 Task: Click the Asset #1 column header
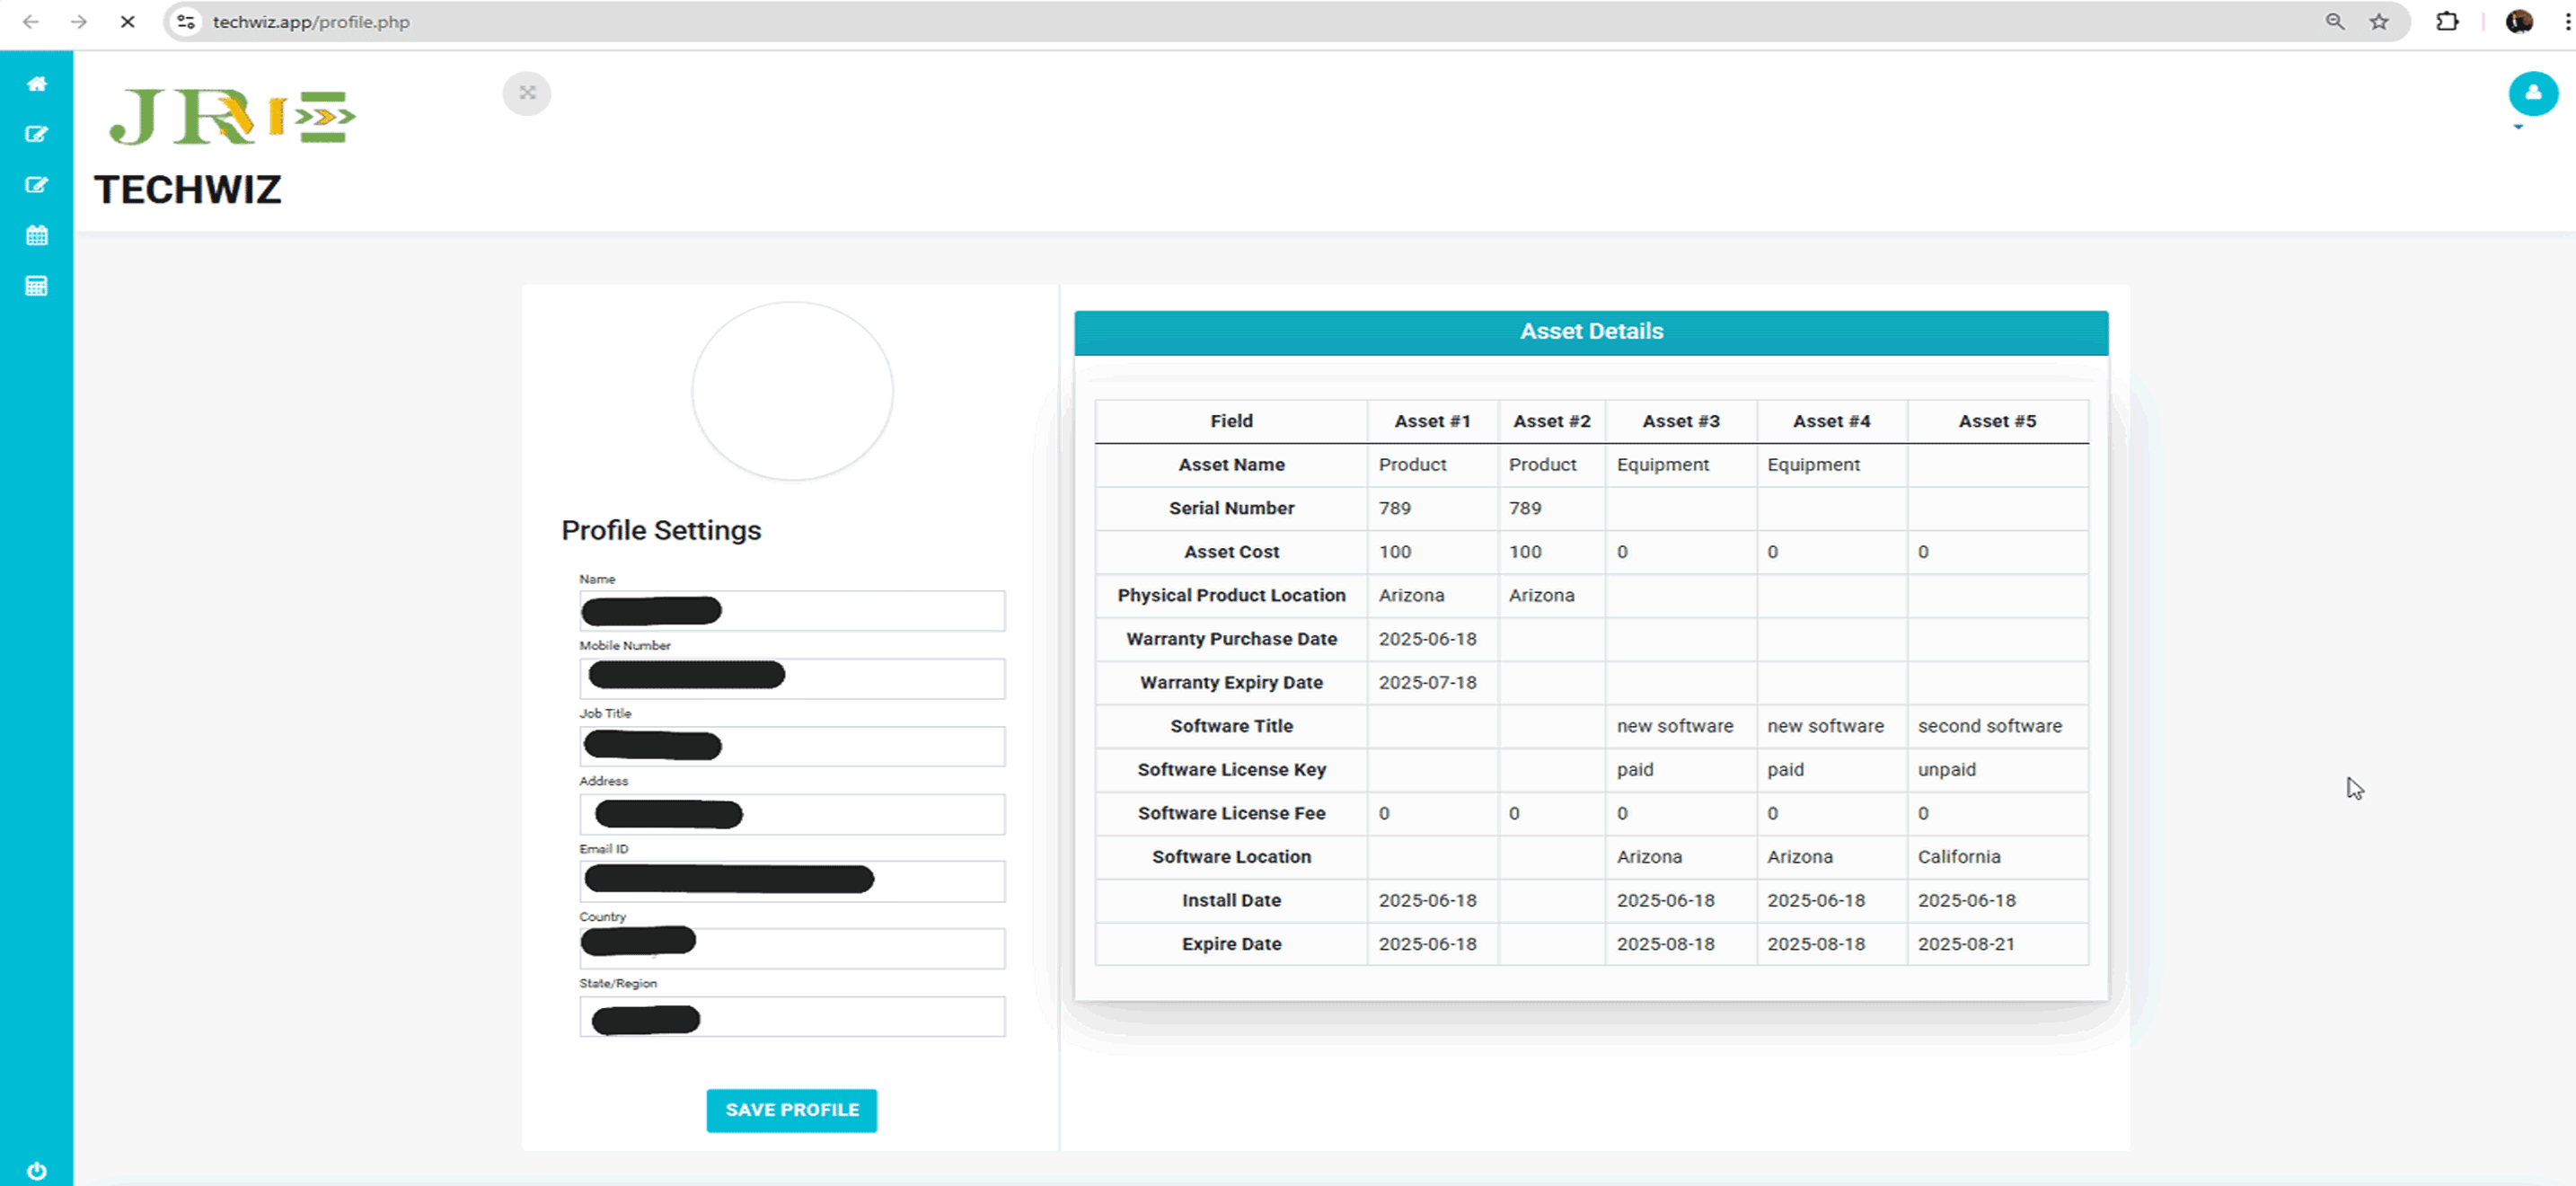[1432, 421]
